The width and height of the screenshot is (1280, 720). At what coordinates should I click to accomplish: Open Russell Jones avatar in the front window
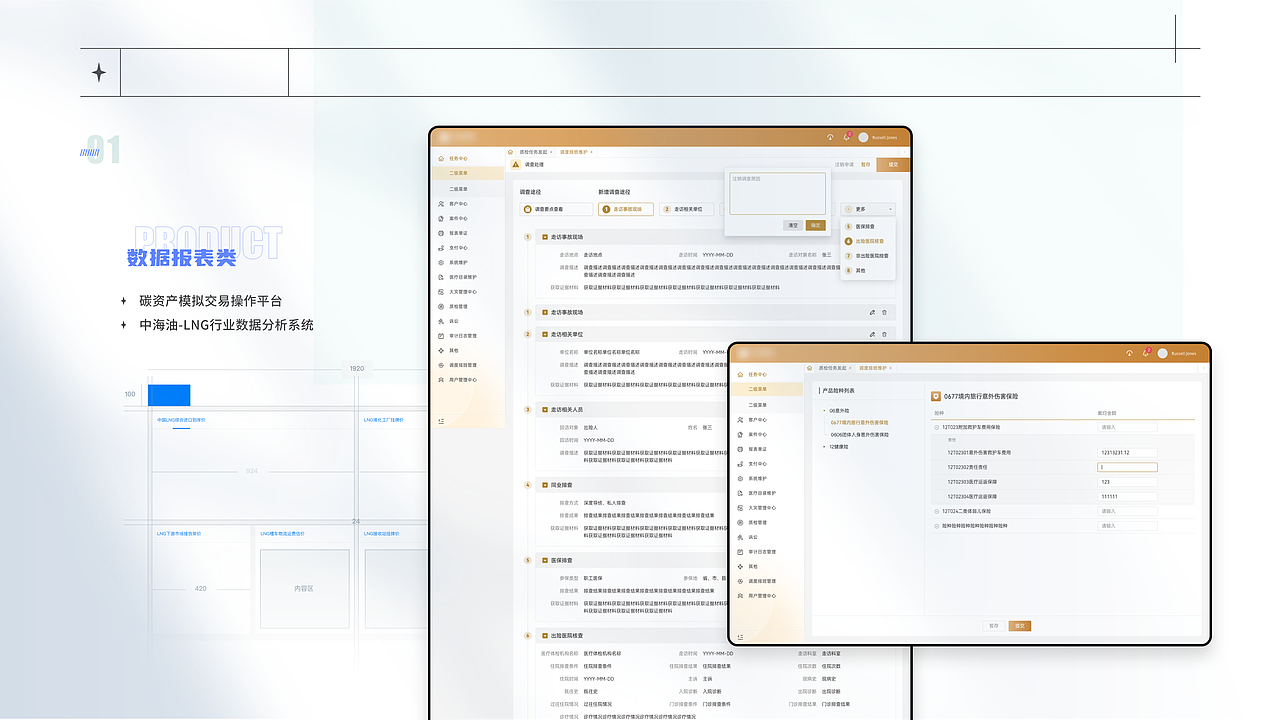[x=1164, y=353]
